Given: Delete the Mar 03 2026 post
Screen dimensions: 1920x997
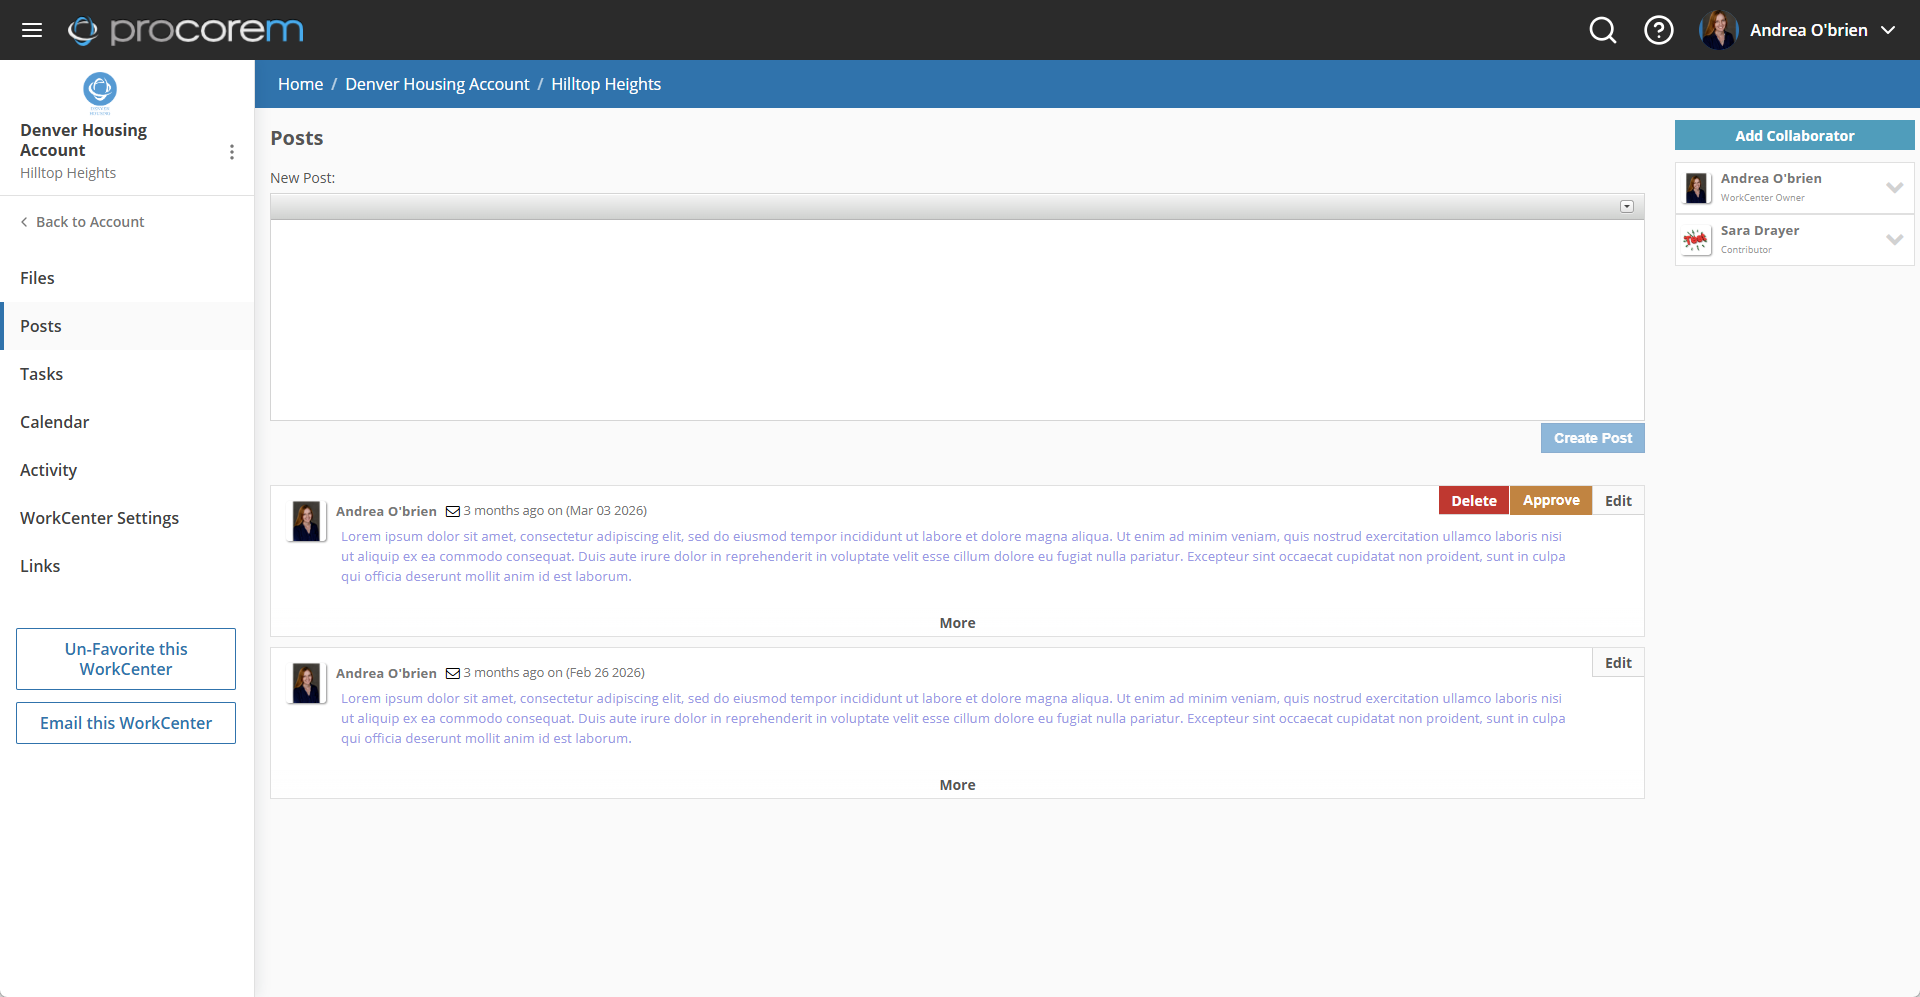Looking at the screenshot, I should tap(1474, 500).
